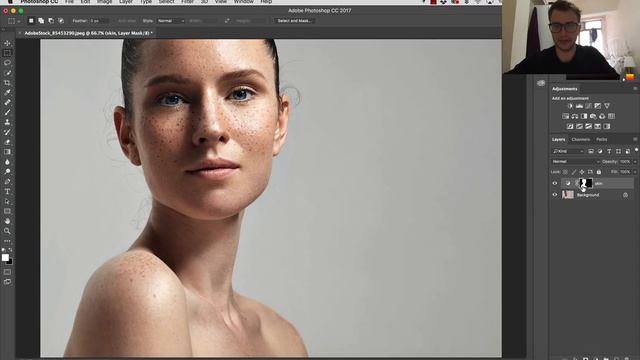Image resolution: width=640 pixels, height=360 pixels.
Task: Select the History Brush tool
Action: tap(7, 132)
